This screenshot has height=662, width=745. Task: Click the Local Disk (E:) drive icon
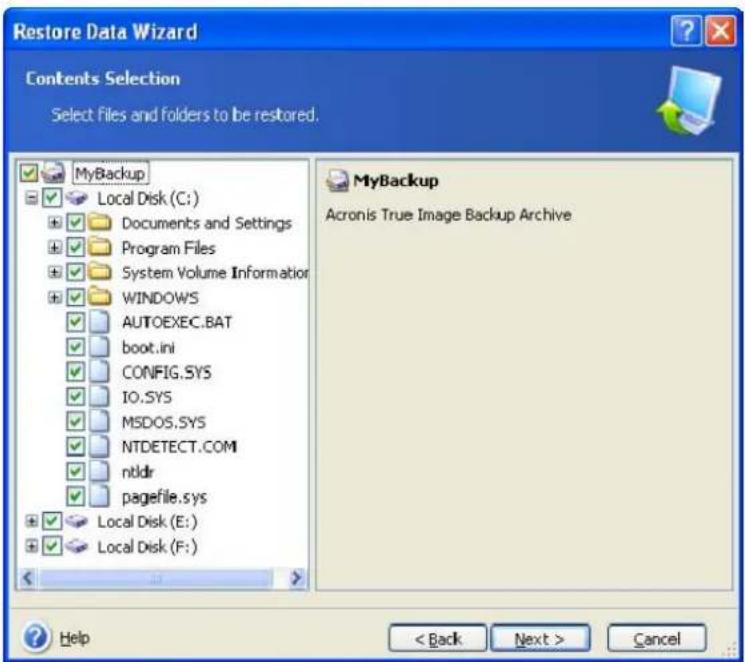tap(76, 521)
